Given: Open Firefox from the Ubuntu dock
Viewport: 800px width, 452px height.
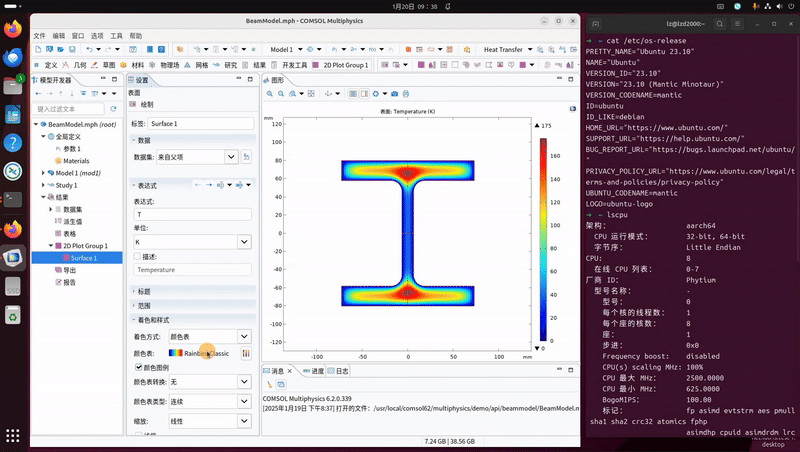Looking at the screenshot, I should (x=13, y=29).
